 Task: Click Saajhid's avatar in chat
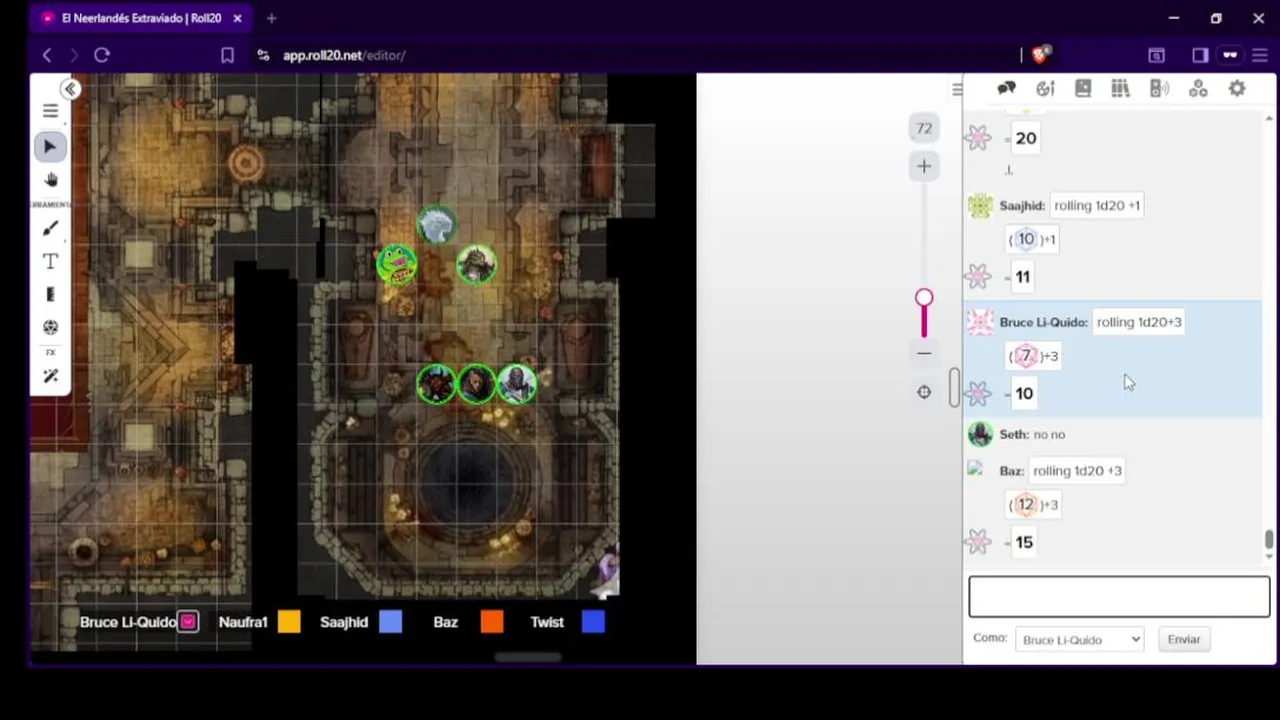[980, 206]
